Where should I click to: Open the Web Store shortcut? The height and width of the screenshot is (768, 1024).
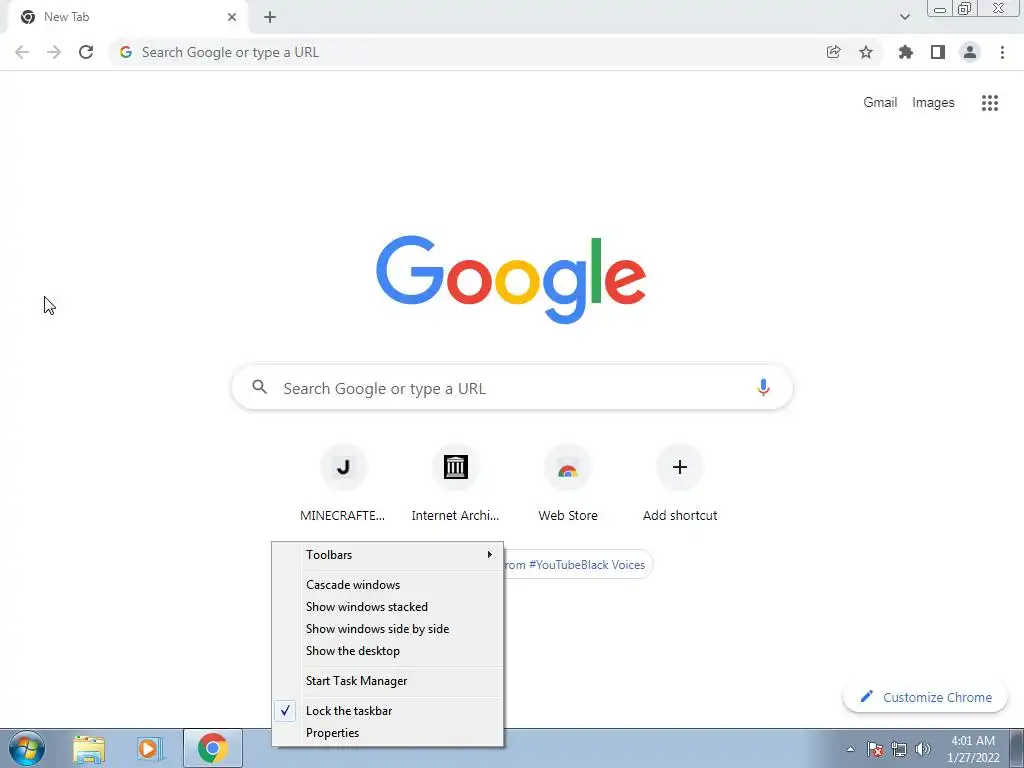click(x=568, y=483)
